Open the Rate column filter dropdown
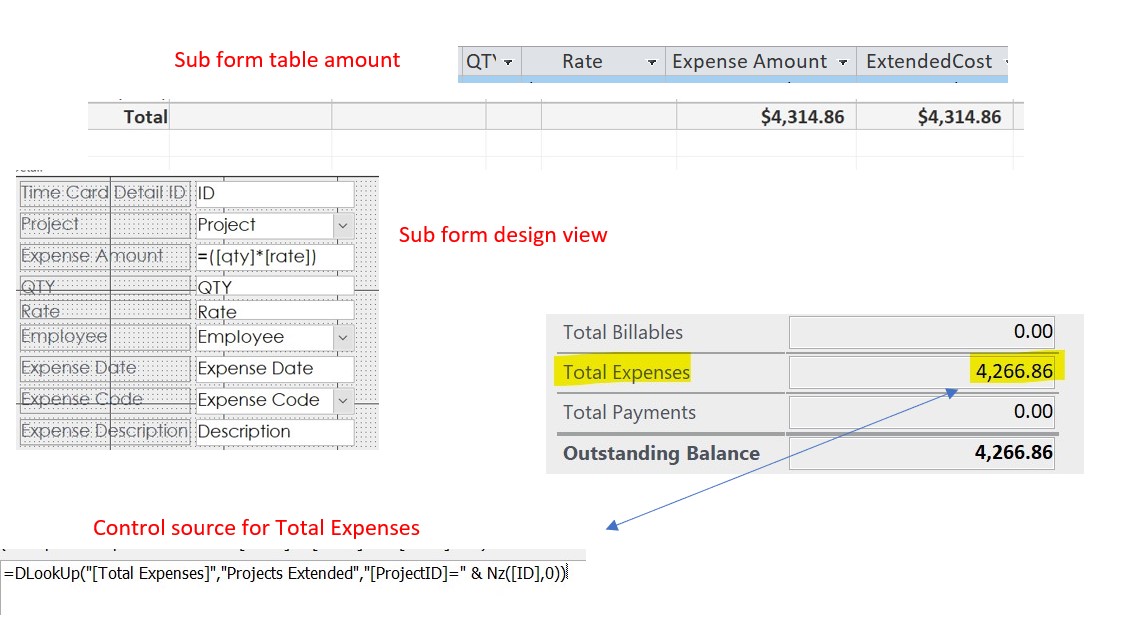This screenshot has width=1131, height=631. (x=653, y=61)
